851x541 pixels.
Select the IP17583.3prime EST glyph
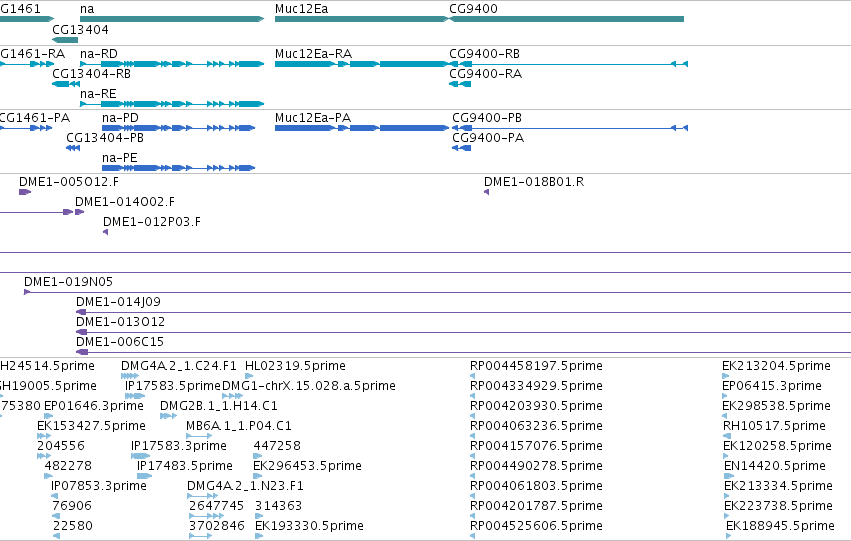coord(141,456)
